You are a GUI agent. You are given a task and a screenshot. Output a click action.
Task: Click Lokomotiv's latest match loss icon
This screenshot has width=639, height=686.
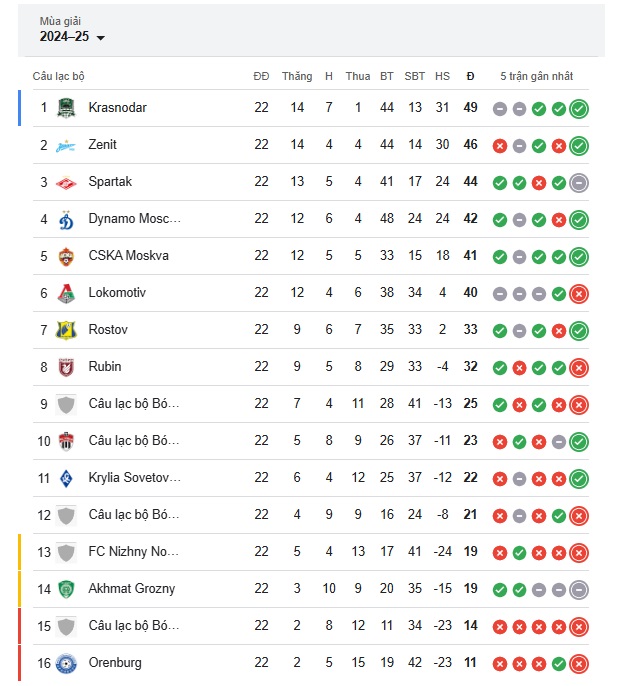(x=579, y=294)
